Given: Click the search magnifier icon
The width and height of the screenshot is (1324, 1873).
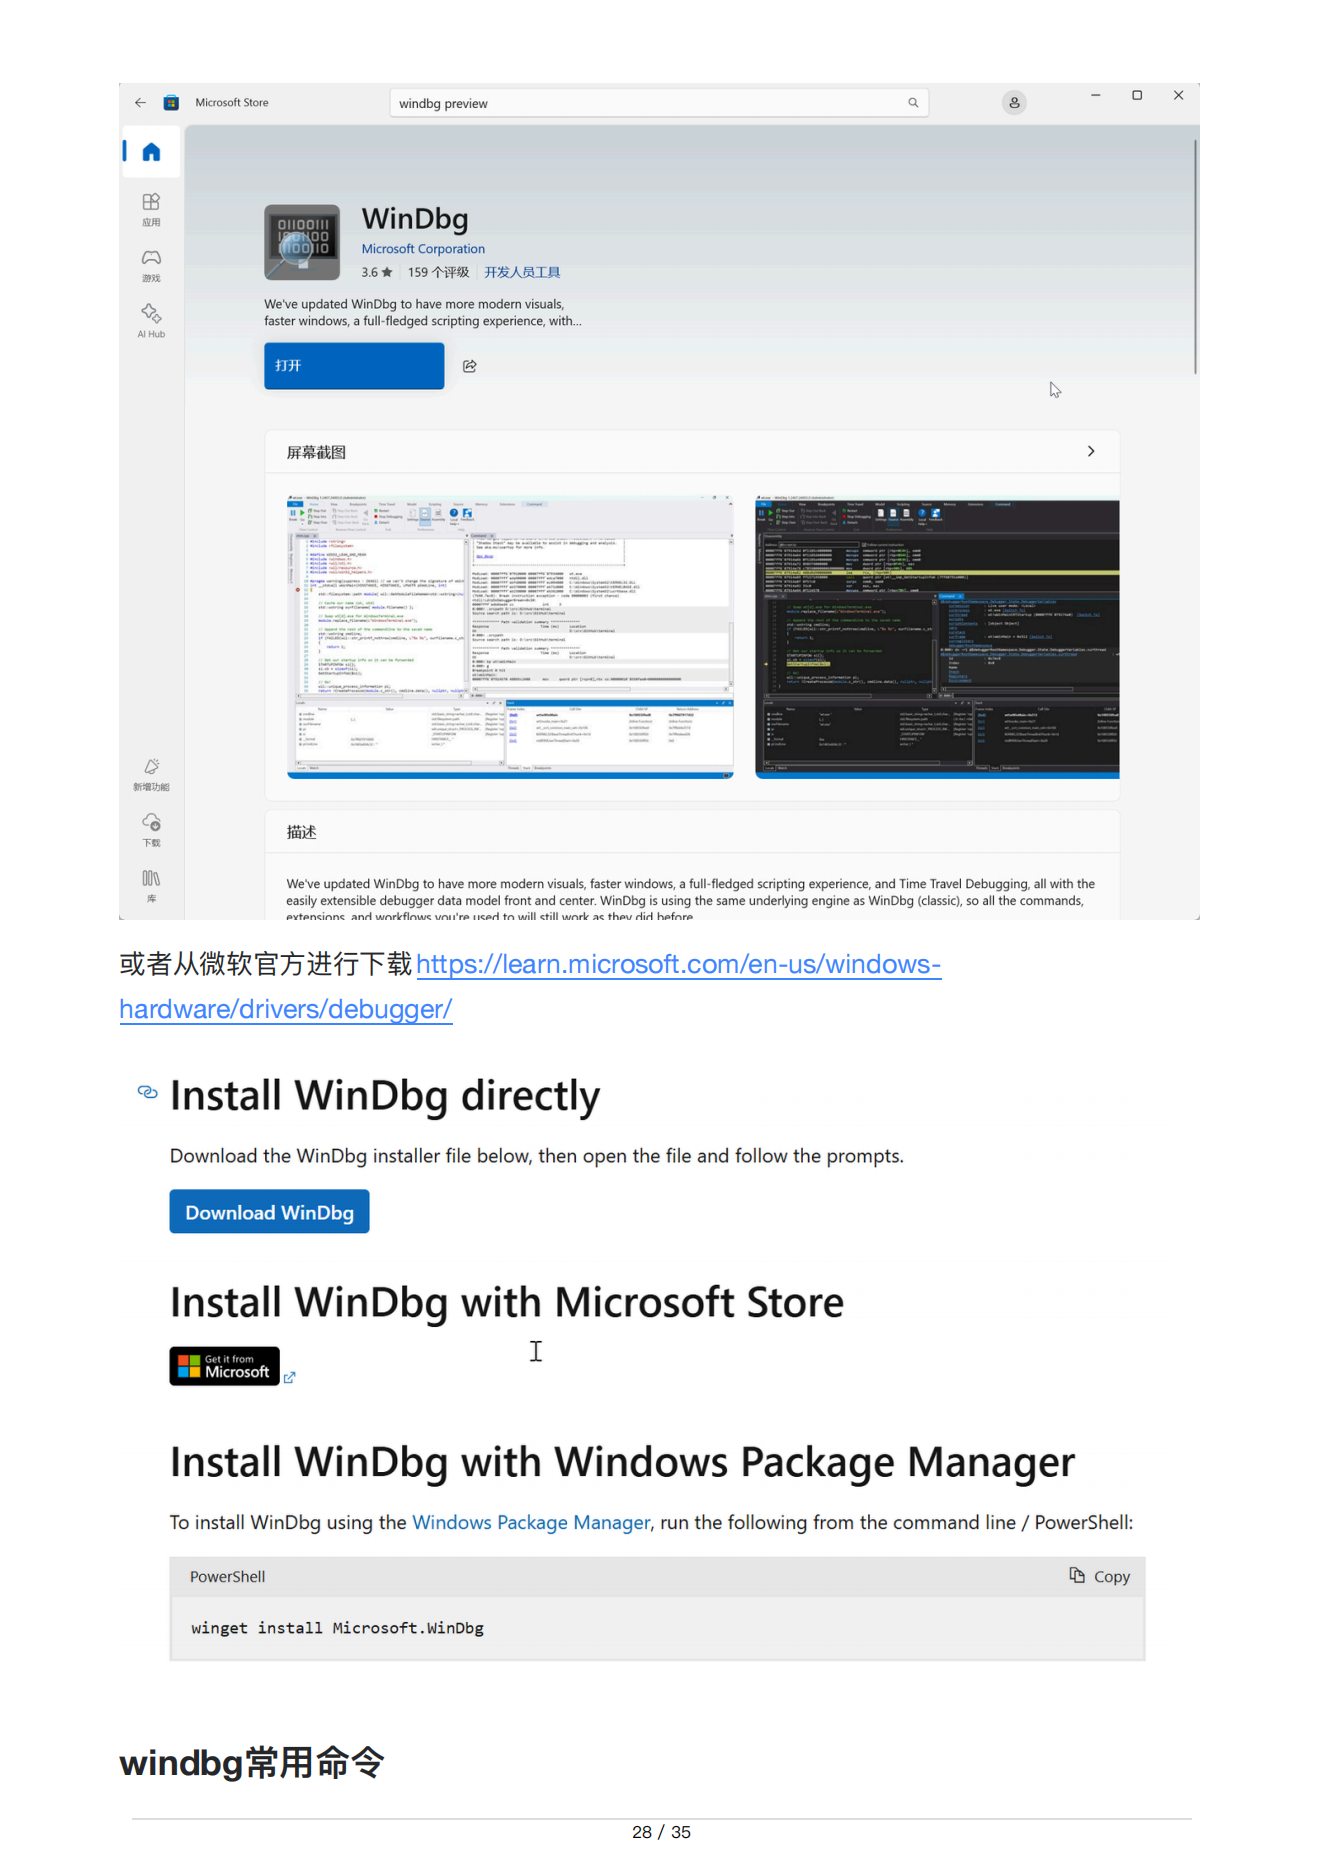Looking at the screenshot, I should click(913, 103).
